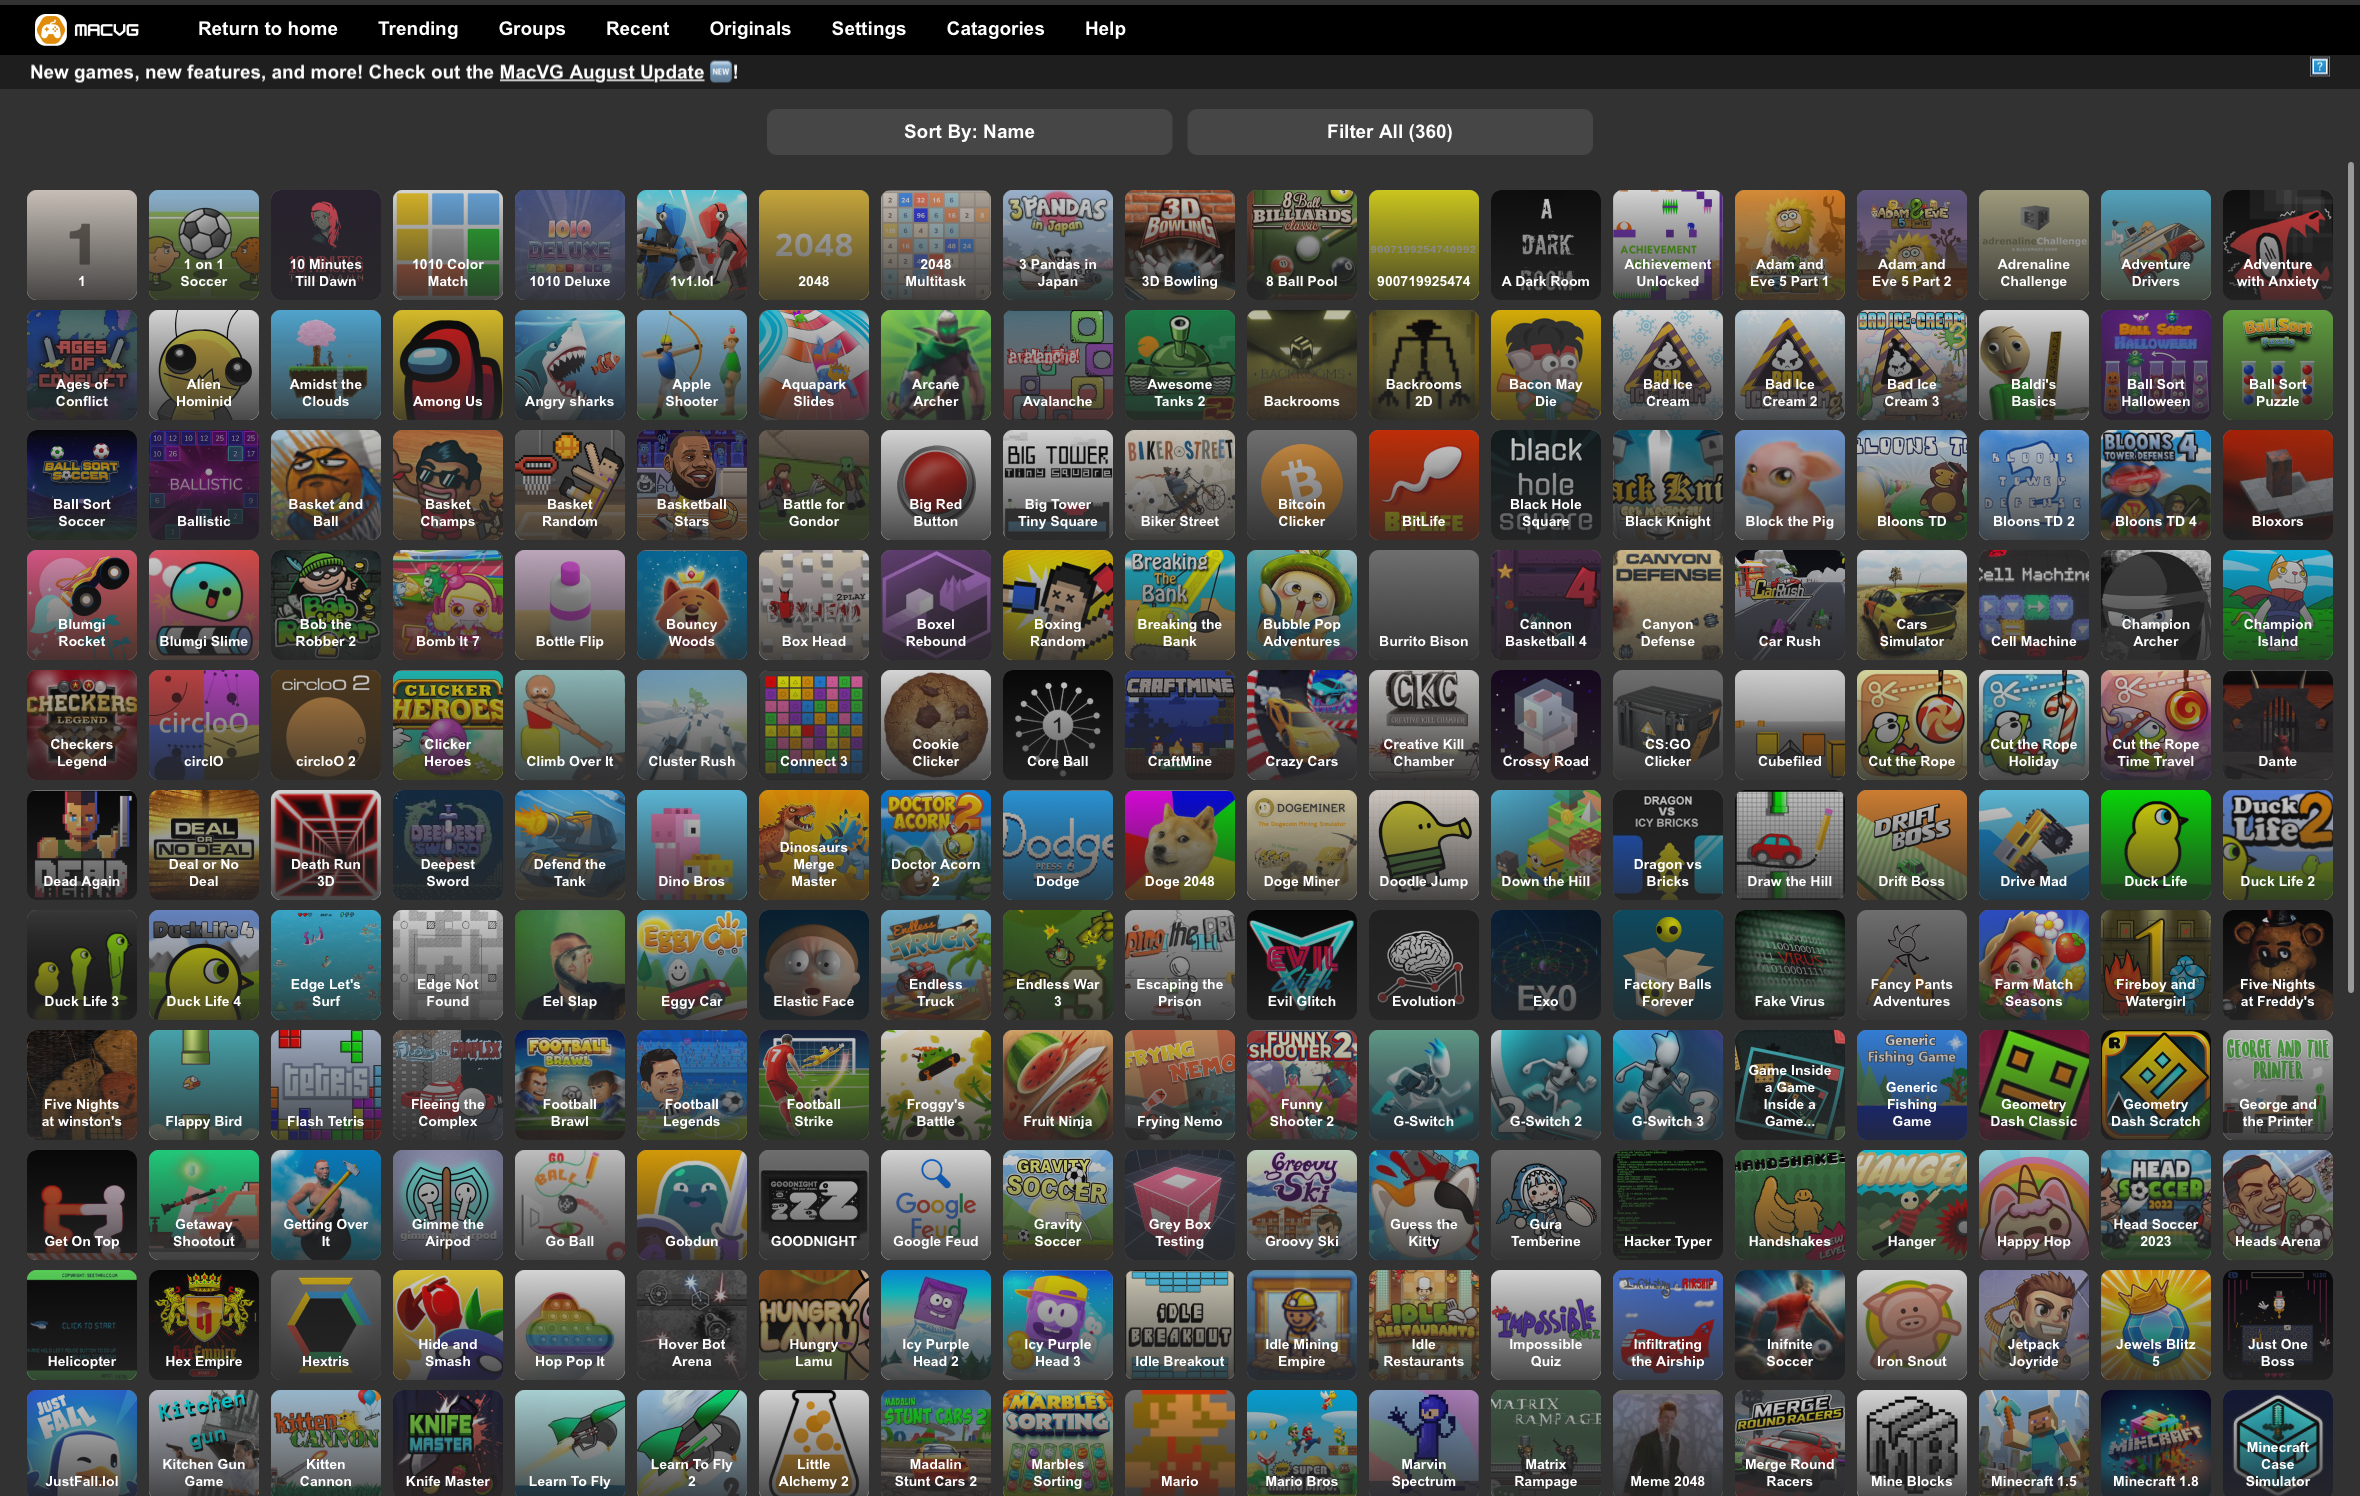Viewport: 2360px width, 1496px height.
Task: Launch the 2048 game tile
Action: click(814, 245)
